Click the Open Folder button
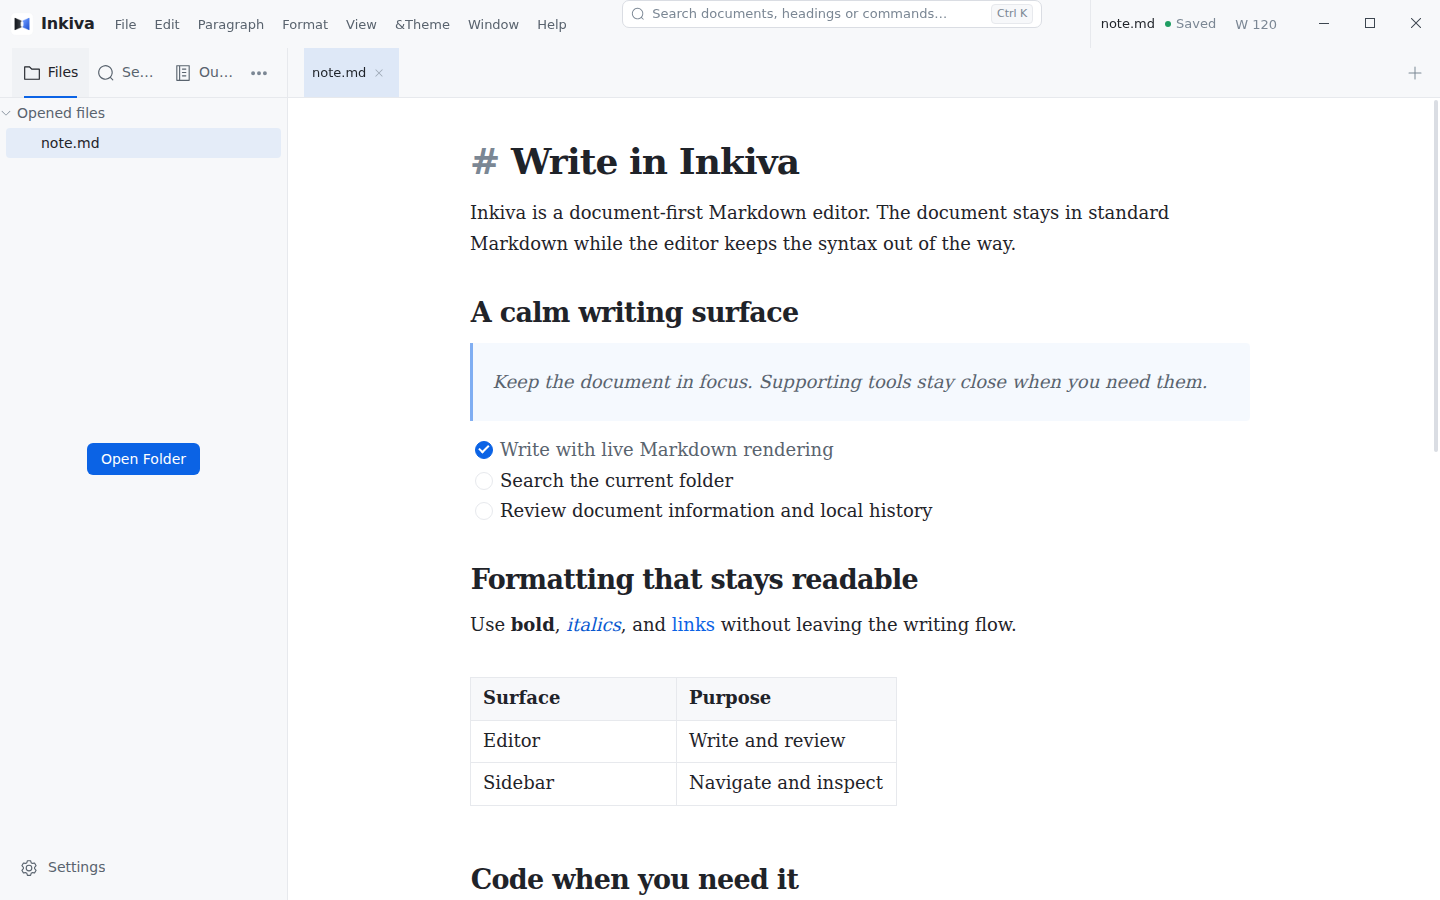The height and width of the screenshot is (900, 1440). (x=143, y=459)
